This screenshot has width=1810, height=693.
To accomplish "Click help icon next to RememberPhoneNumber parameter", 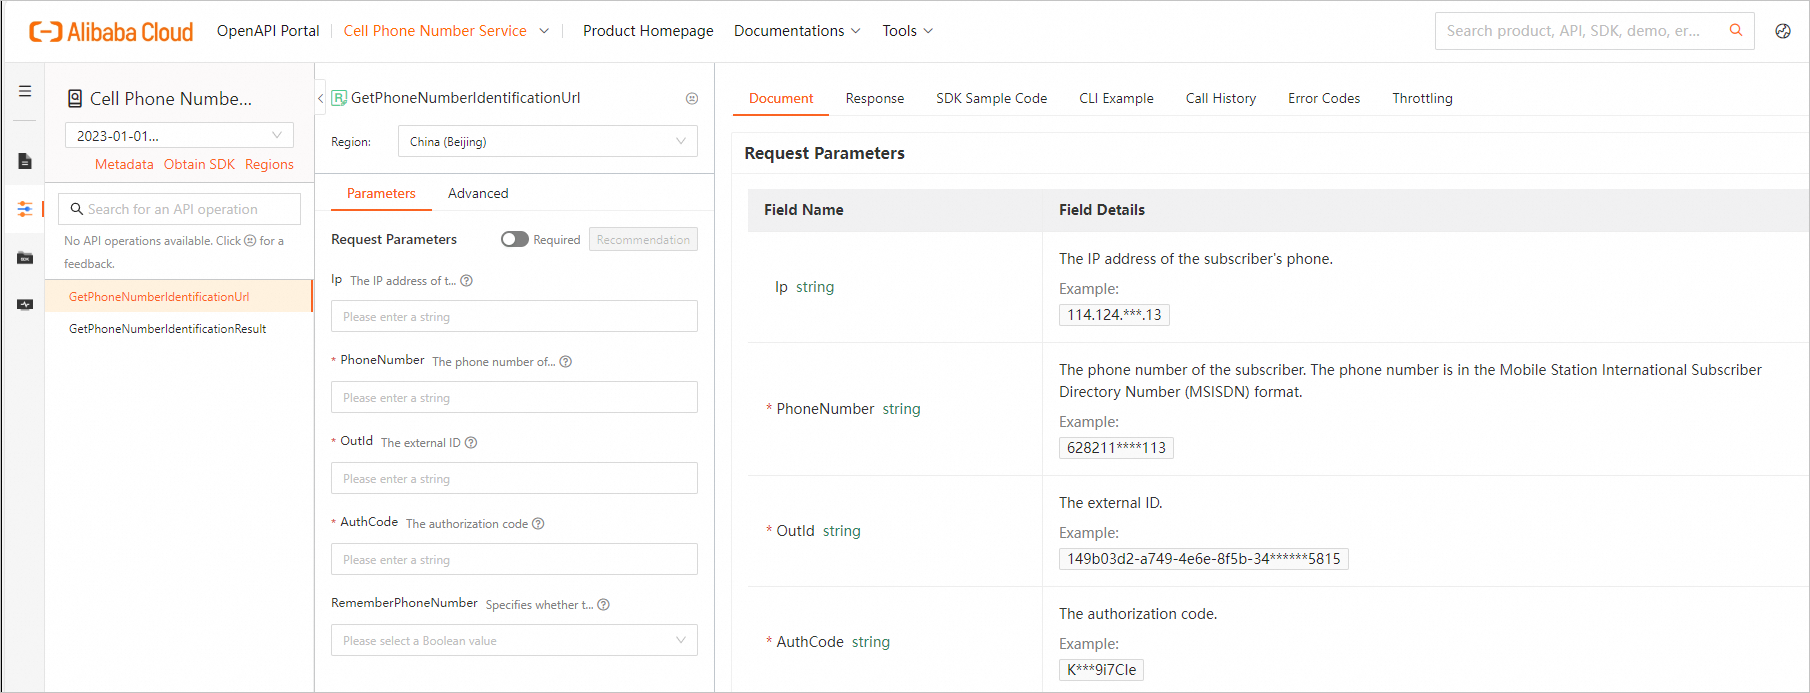I will [603, 605].
